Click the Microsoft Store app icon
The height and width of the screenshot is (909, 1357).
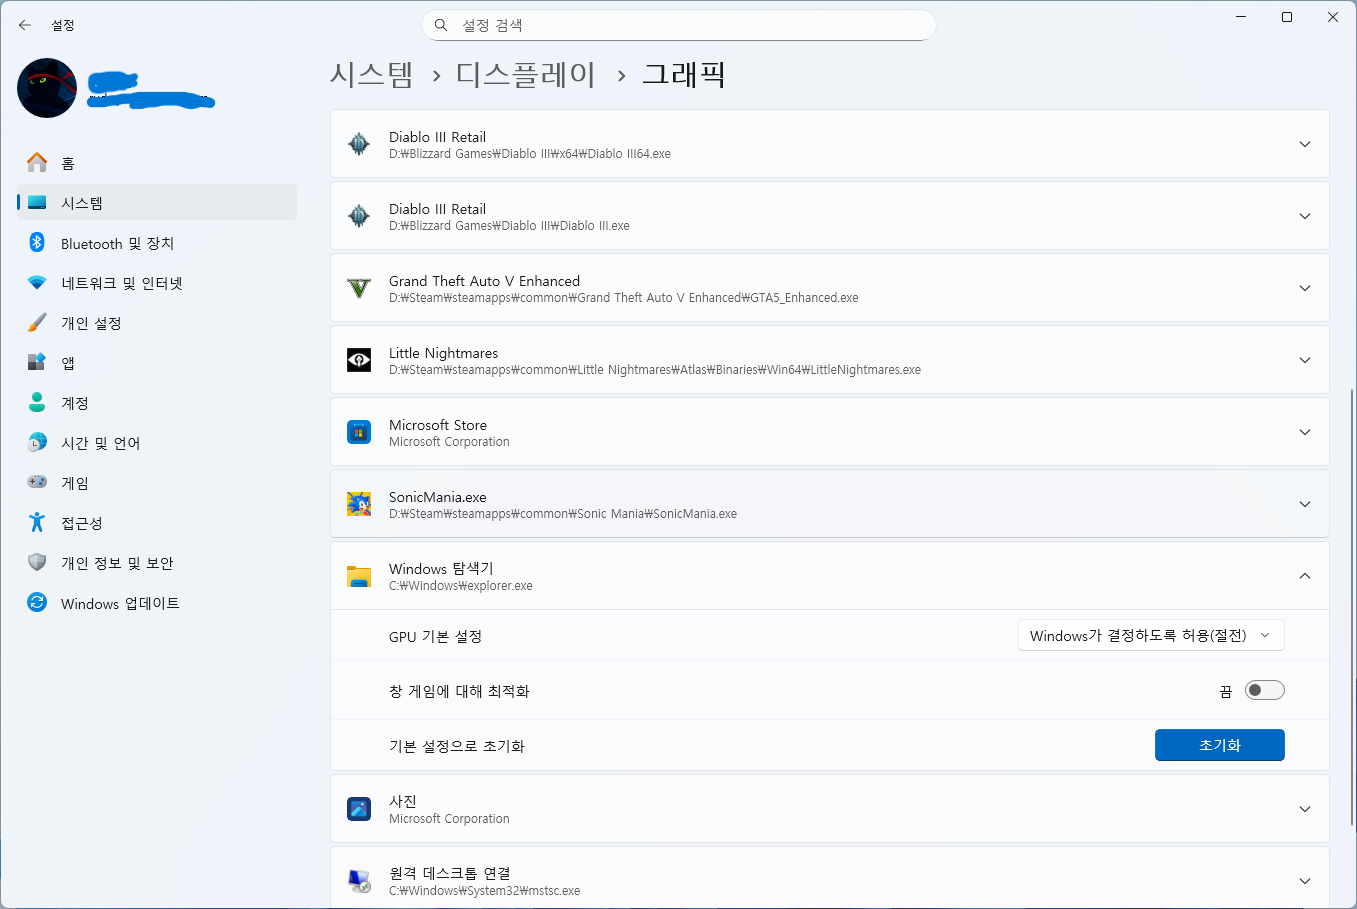point(359,432)
